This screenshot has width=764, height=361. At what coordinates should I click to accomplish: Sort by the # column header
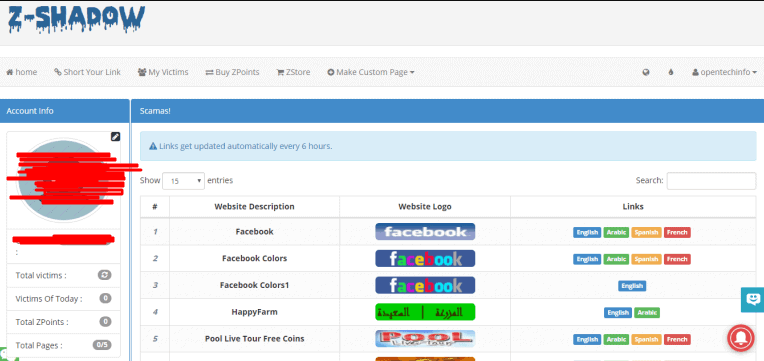coord(154,207)
